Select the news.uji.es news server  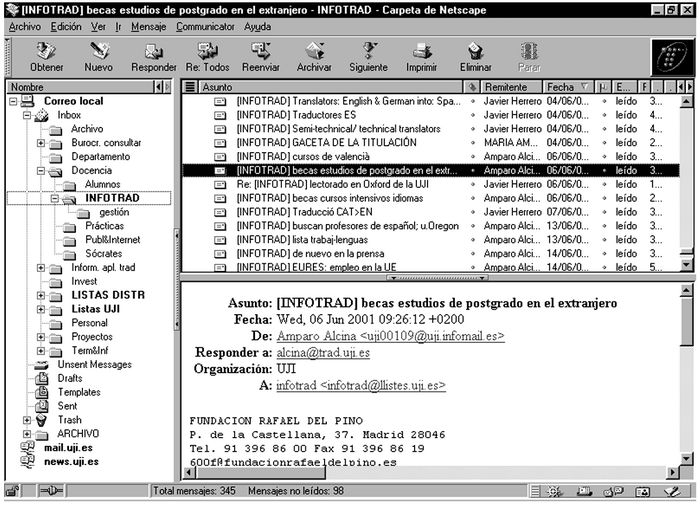[x=71, y=461]
